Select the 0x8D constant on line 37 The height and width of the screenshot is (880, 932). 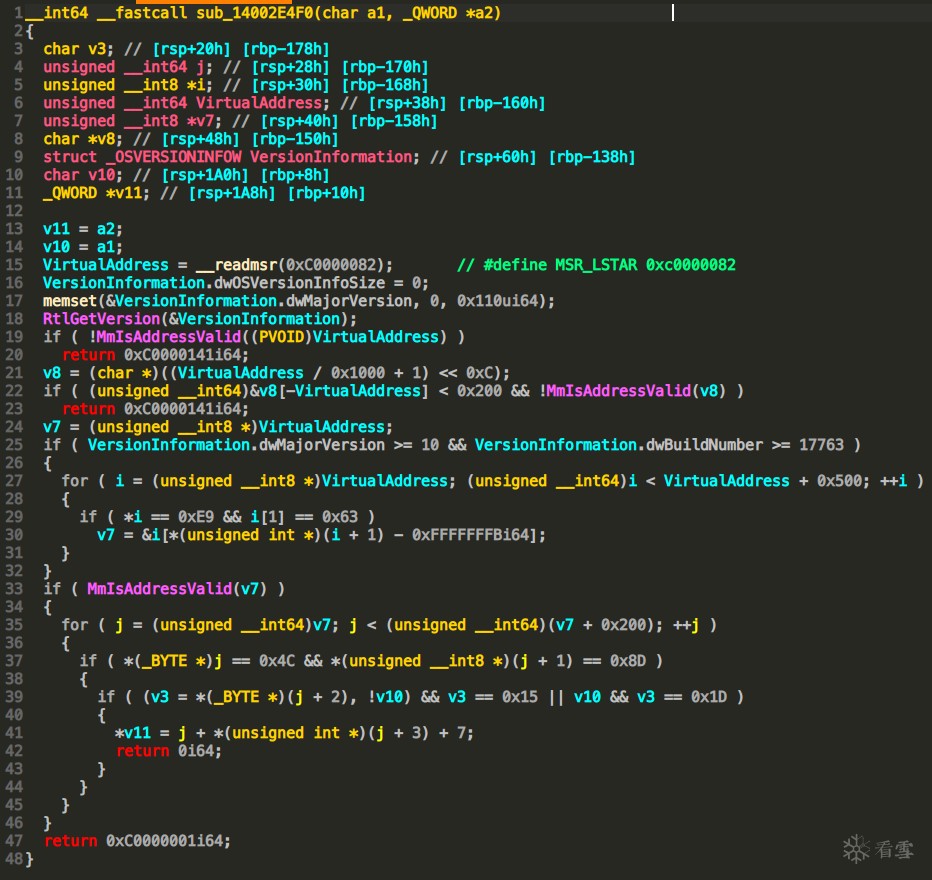628,661
